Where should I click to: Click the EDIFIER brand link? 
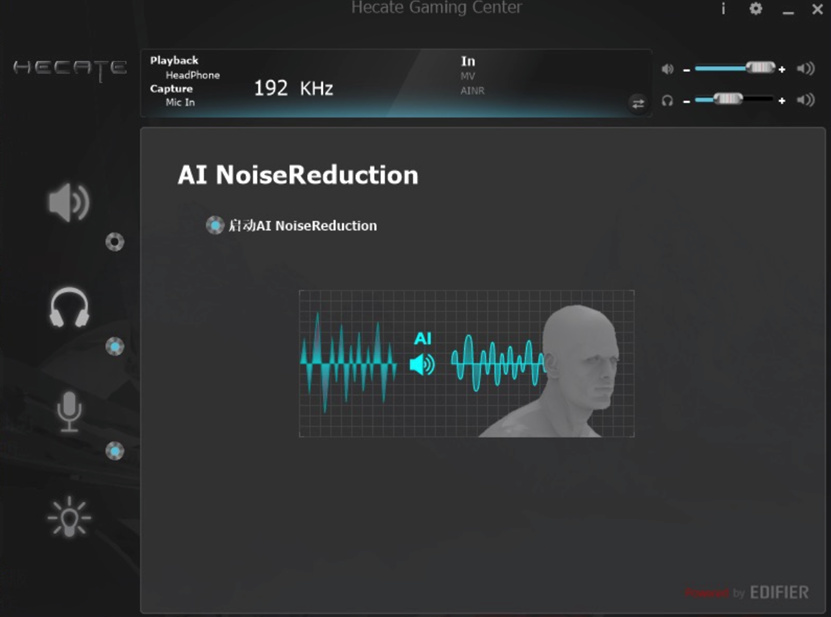point(779,592)
